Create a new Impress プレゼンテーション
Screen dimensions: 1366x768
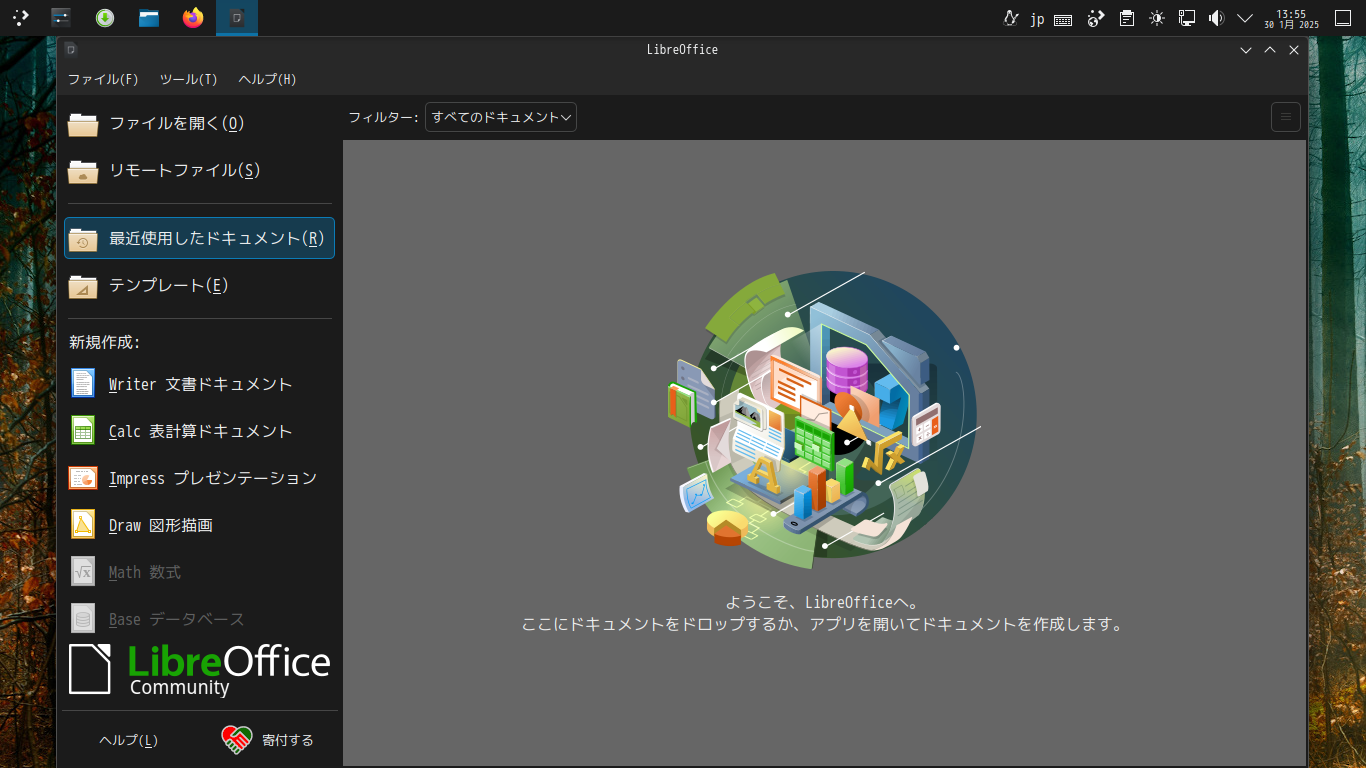[199, 478]
